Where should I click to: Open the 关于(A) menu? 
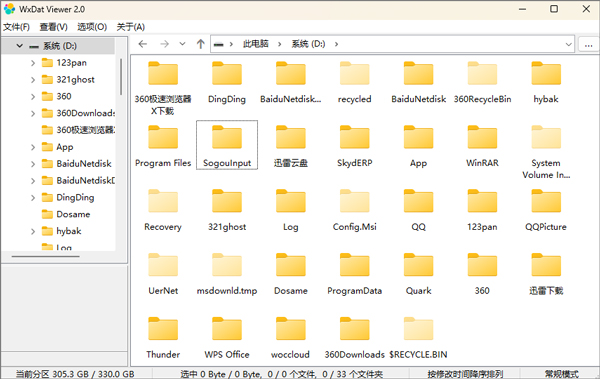pyautogui.click(x=130, y=27)
